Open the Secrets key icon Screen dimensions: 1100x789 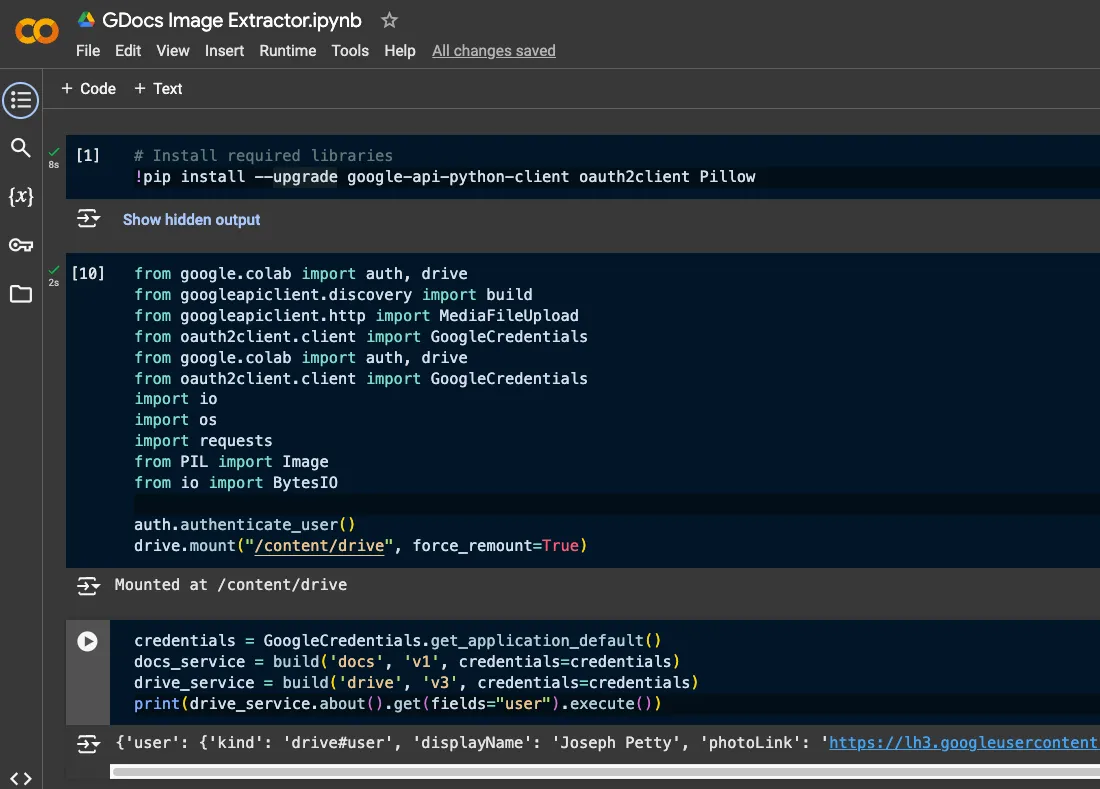tap(20, 245)
